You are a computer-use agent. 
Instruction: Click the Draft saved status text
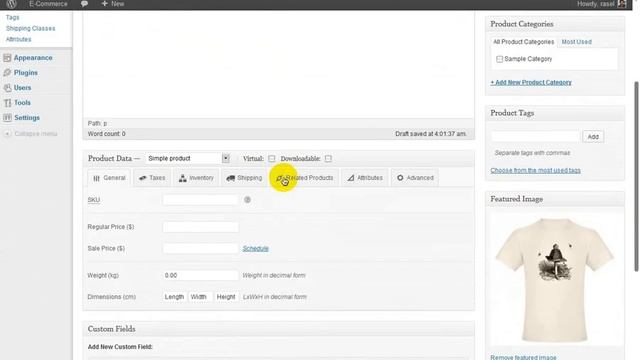[430, 134]
